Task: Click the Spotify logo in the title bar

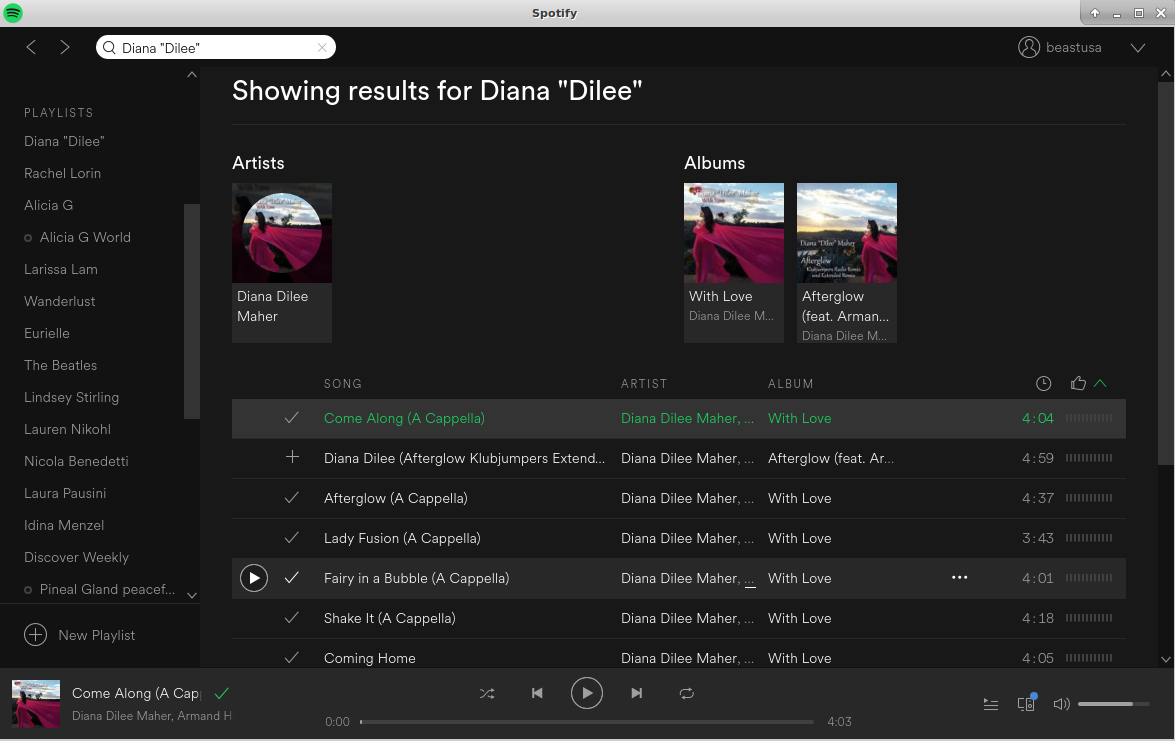Action: [x=13, y=13]
